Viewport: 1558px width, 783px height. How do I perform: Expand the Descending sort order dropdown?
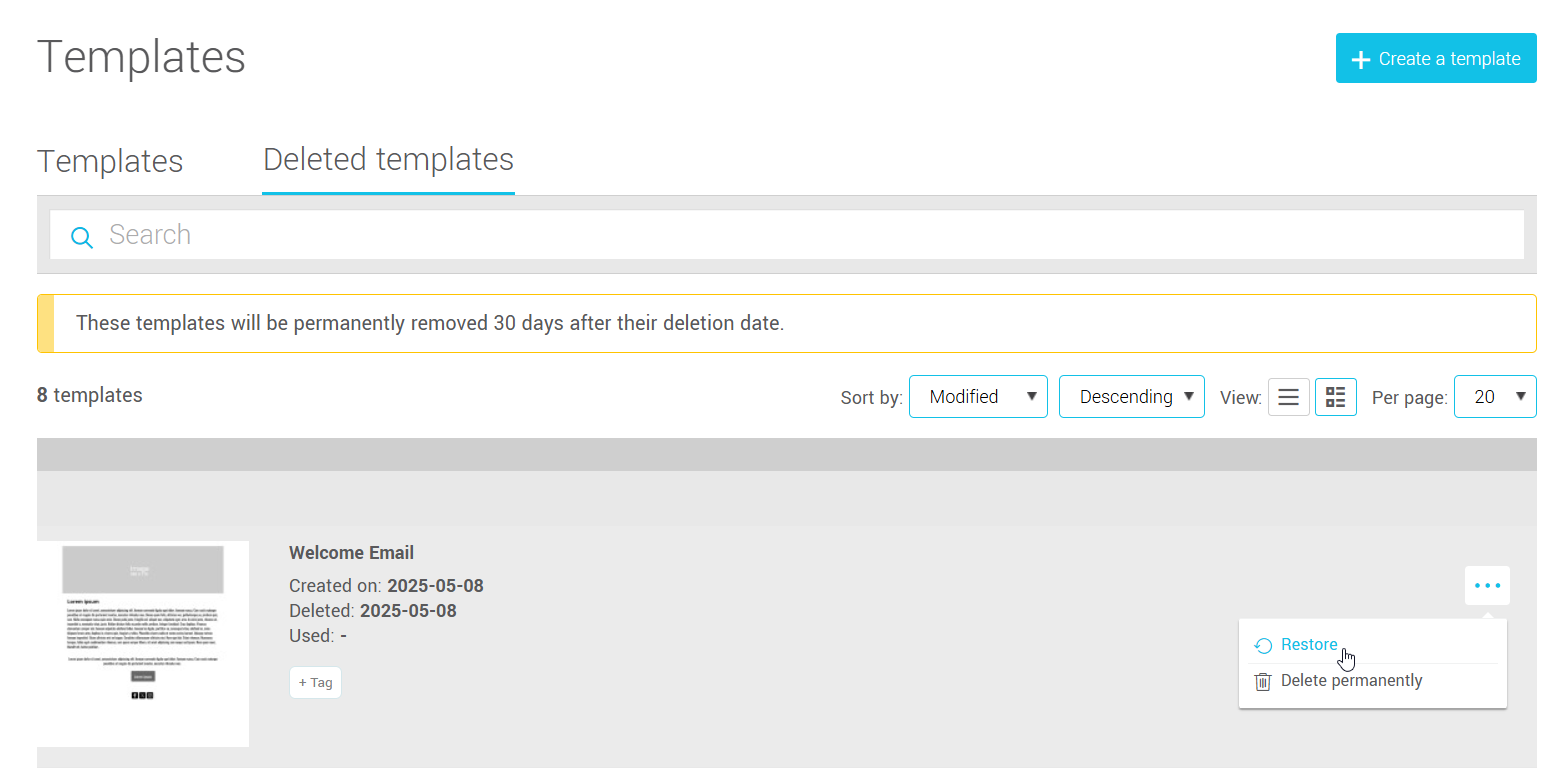(1131, 397)
